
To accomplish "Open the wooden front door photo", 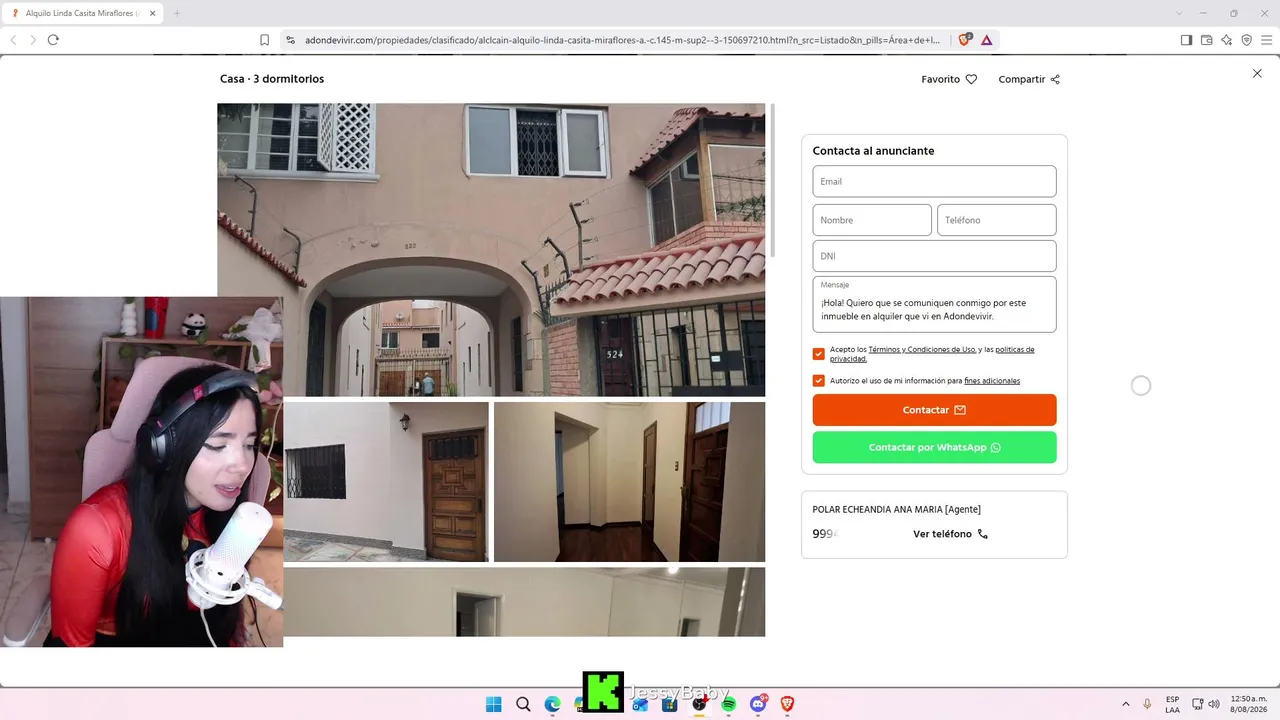I will point(386,482).
